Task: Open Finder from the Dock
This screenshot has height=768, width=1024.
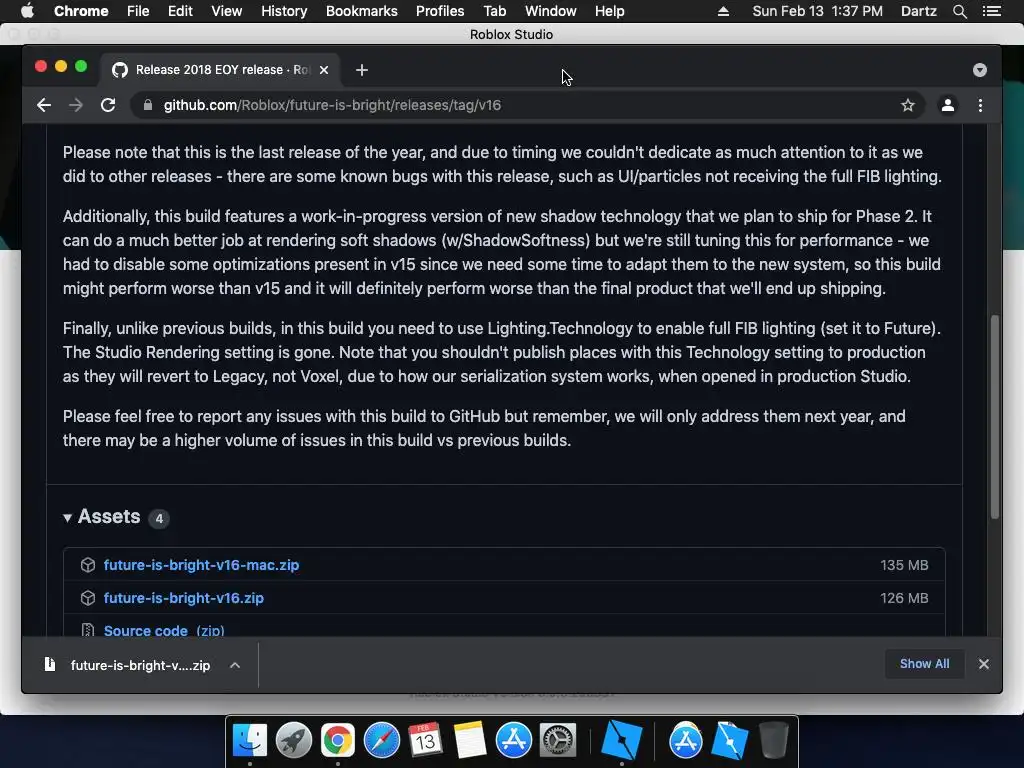Action: (249, 741)
